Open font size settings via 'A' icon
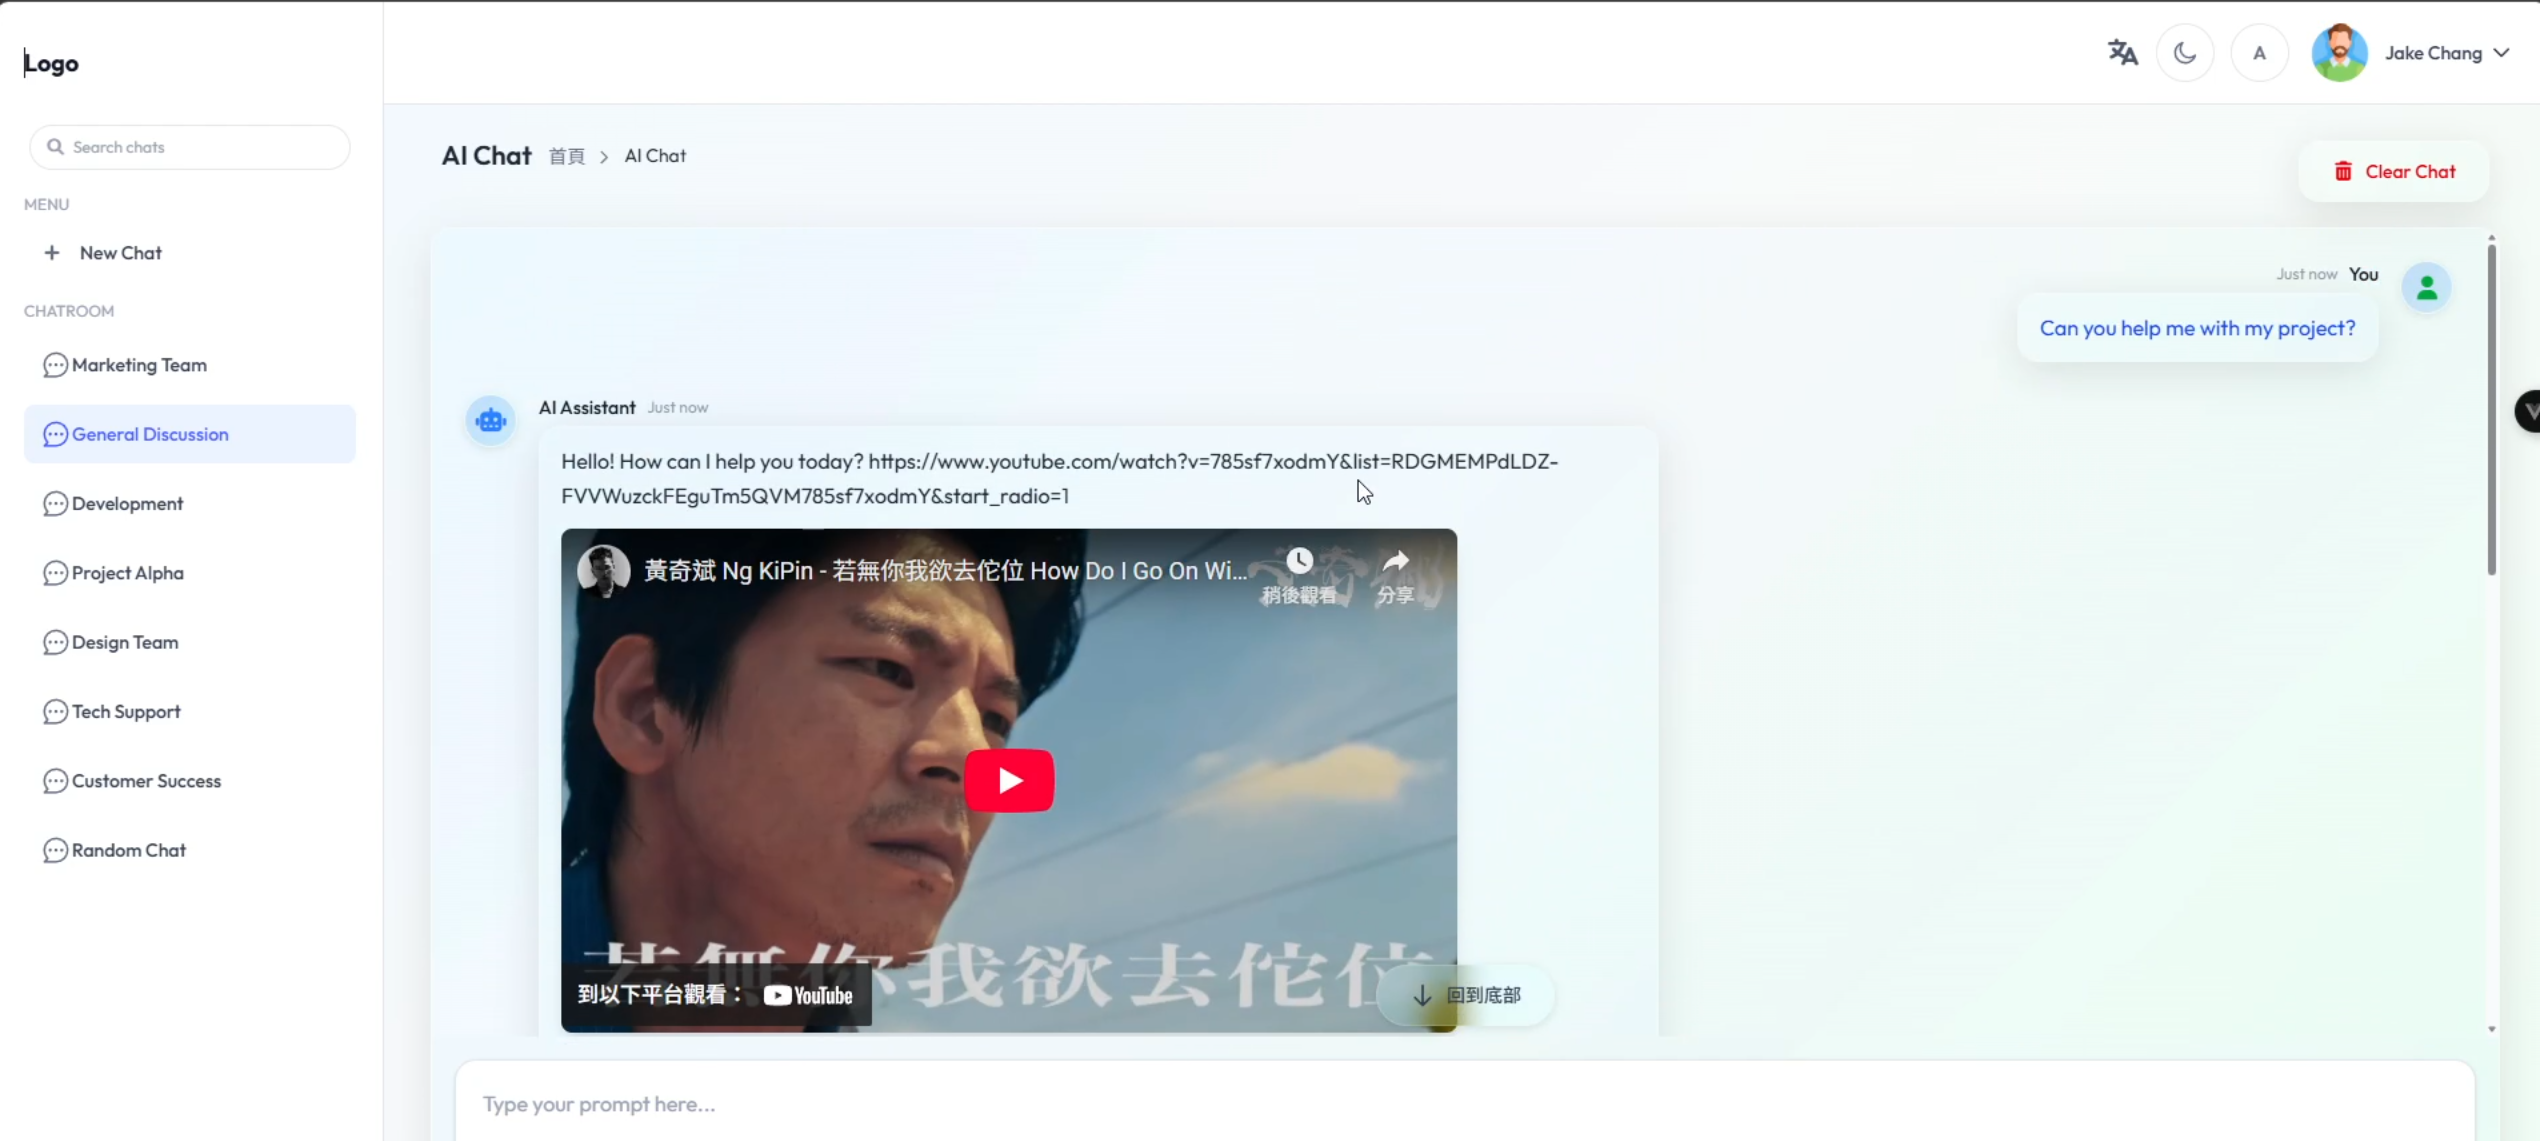 [x=2260, y=52]
